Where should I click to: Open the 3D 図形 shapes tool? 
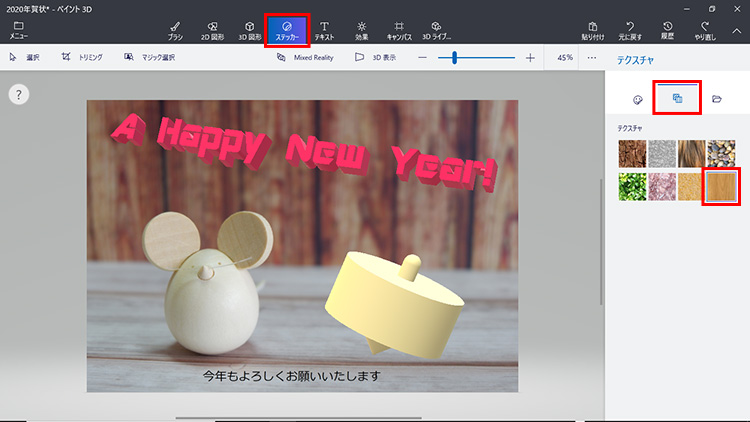(249, 28)
